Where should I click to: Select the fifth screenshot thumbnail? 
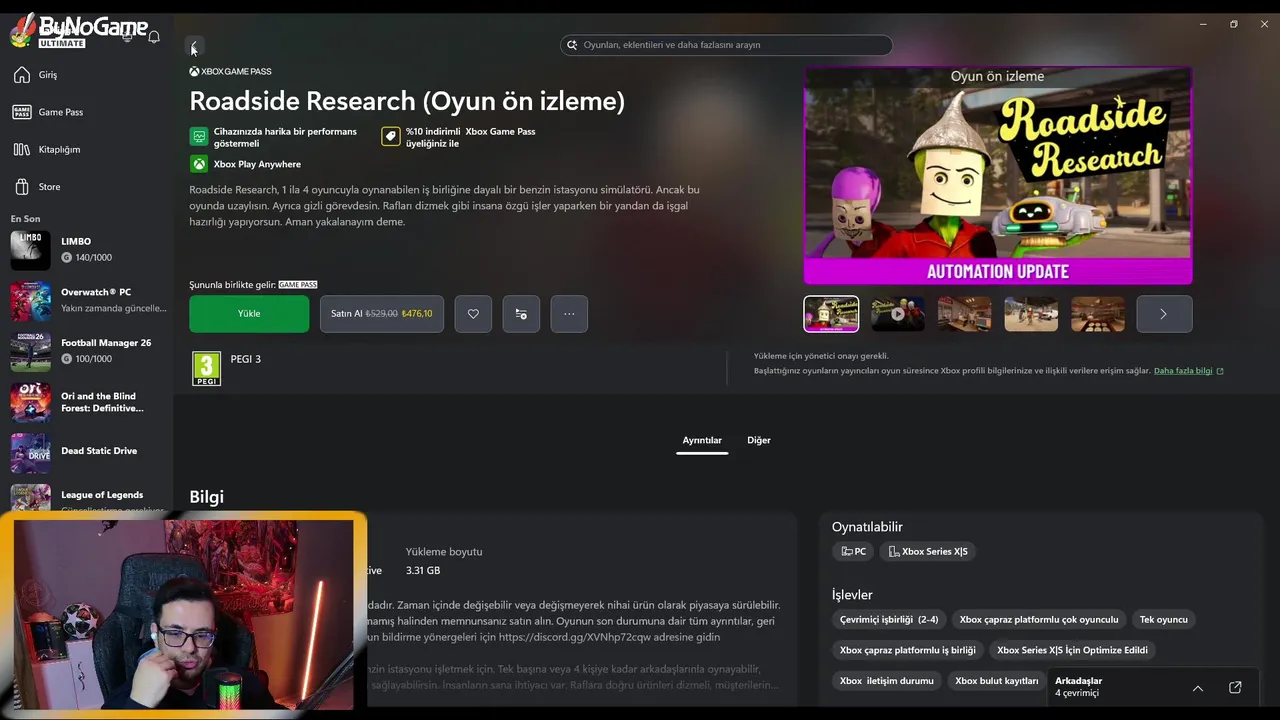1098,314
